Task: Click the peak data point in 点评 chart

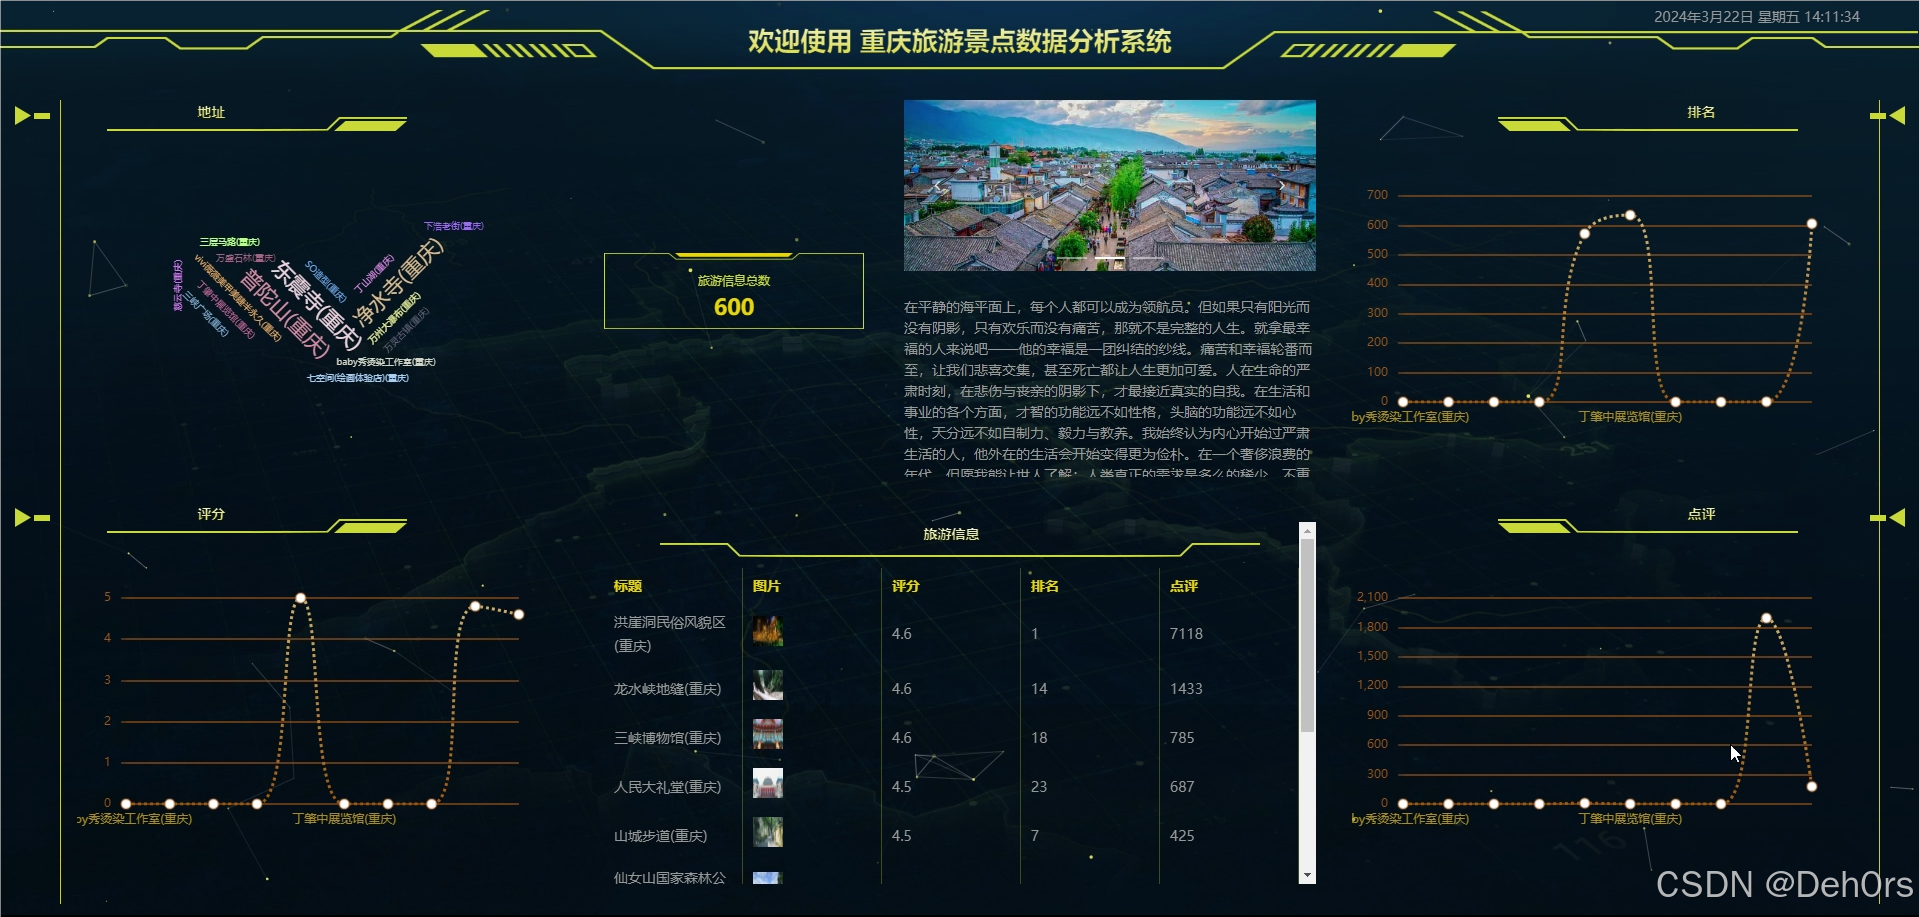Action: pos(1766,618)
